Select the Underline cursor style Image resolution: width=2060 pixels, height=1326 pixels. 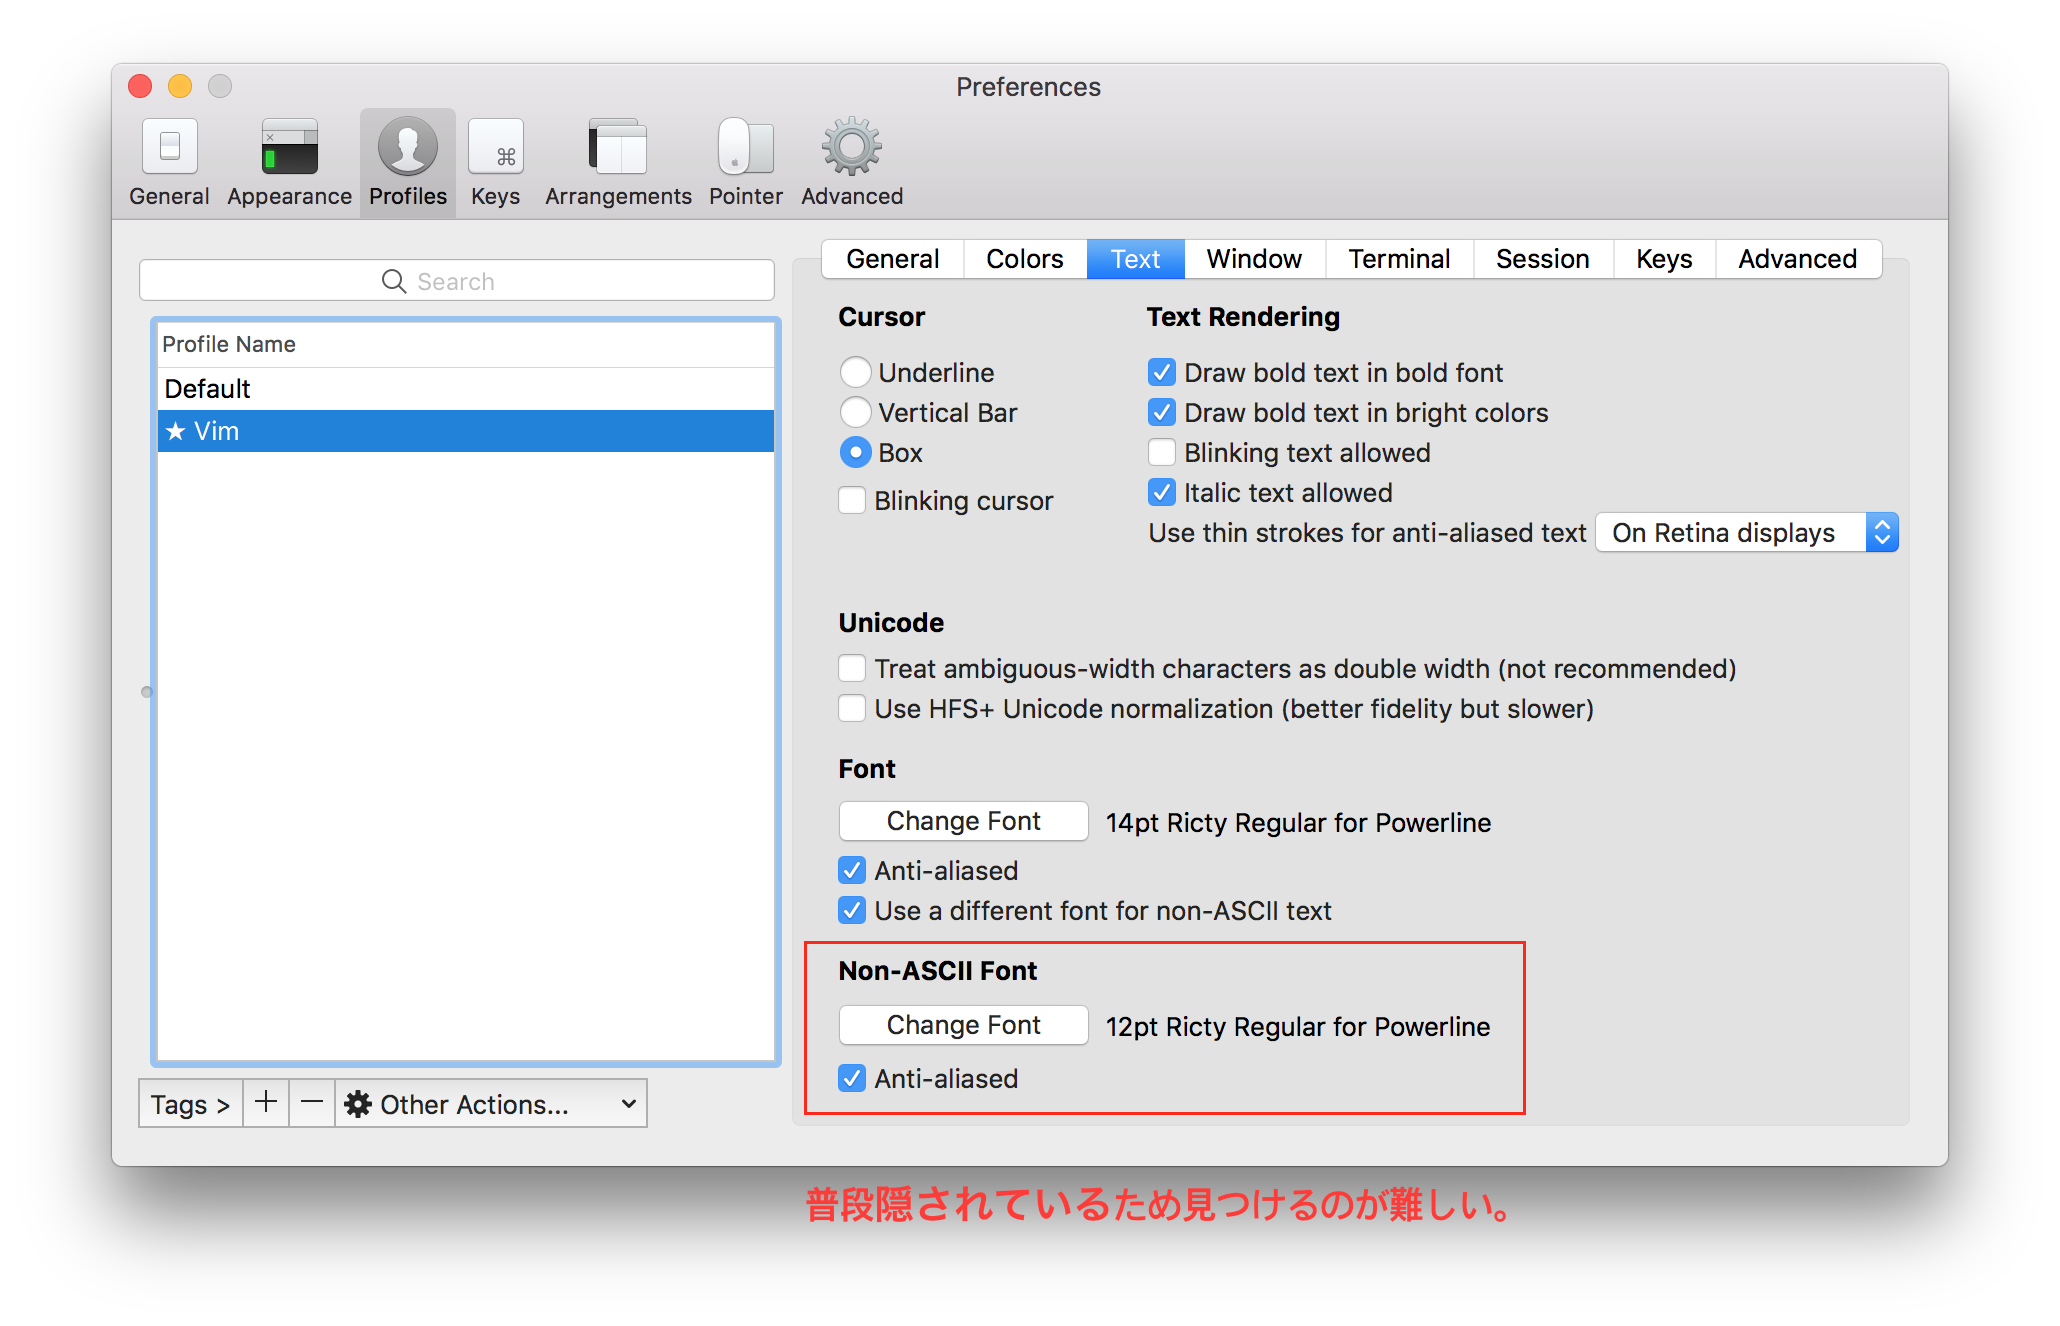click(855, 372)
